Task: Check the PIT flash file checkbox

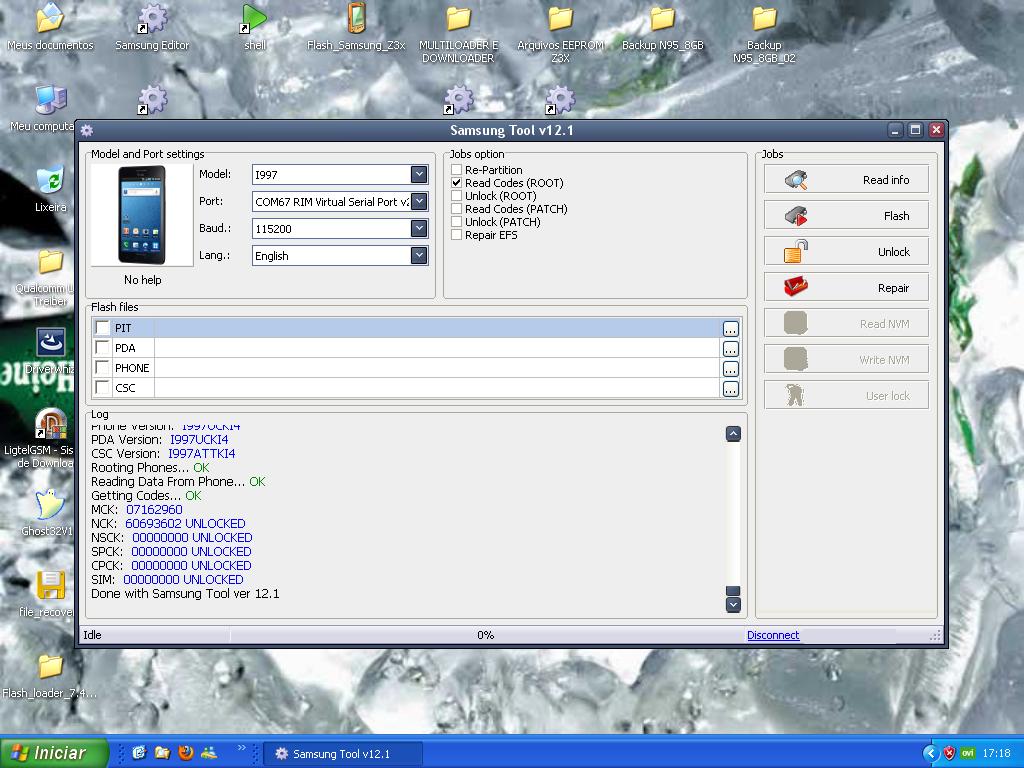Action: (103, 328)
